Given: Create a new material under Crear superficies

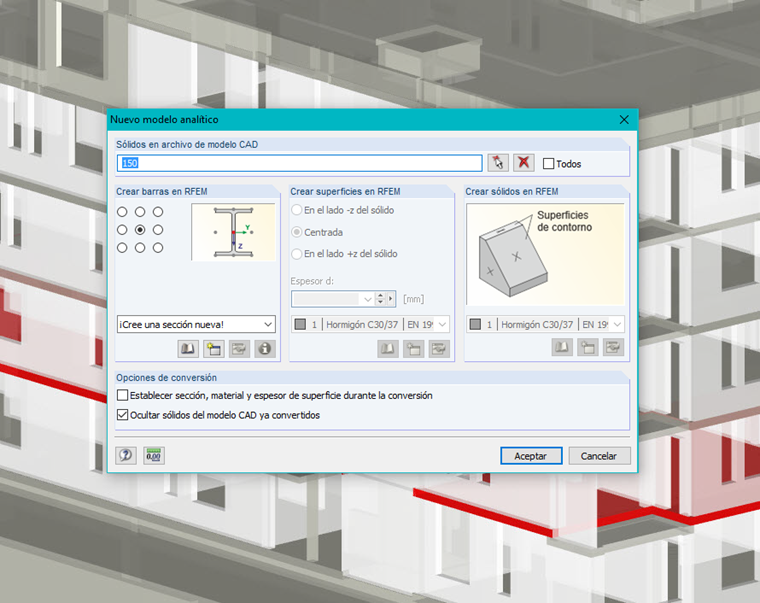Looking at the screenshot, I should [413, 349].
